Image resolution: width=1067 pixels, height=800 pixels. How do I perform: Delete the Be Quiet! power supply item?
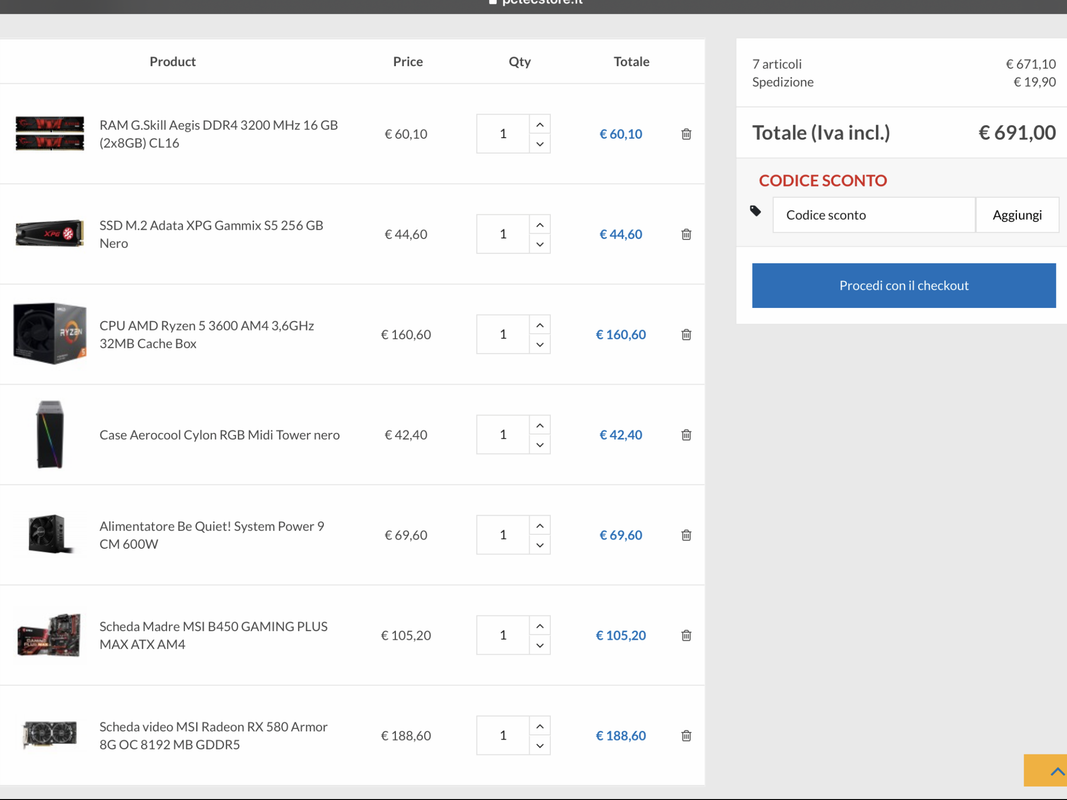point(686,535)
